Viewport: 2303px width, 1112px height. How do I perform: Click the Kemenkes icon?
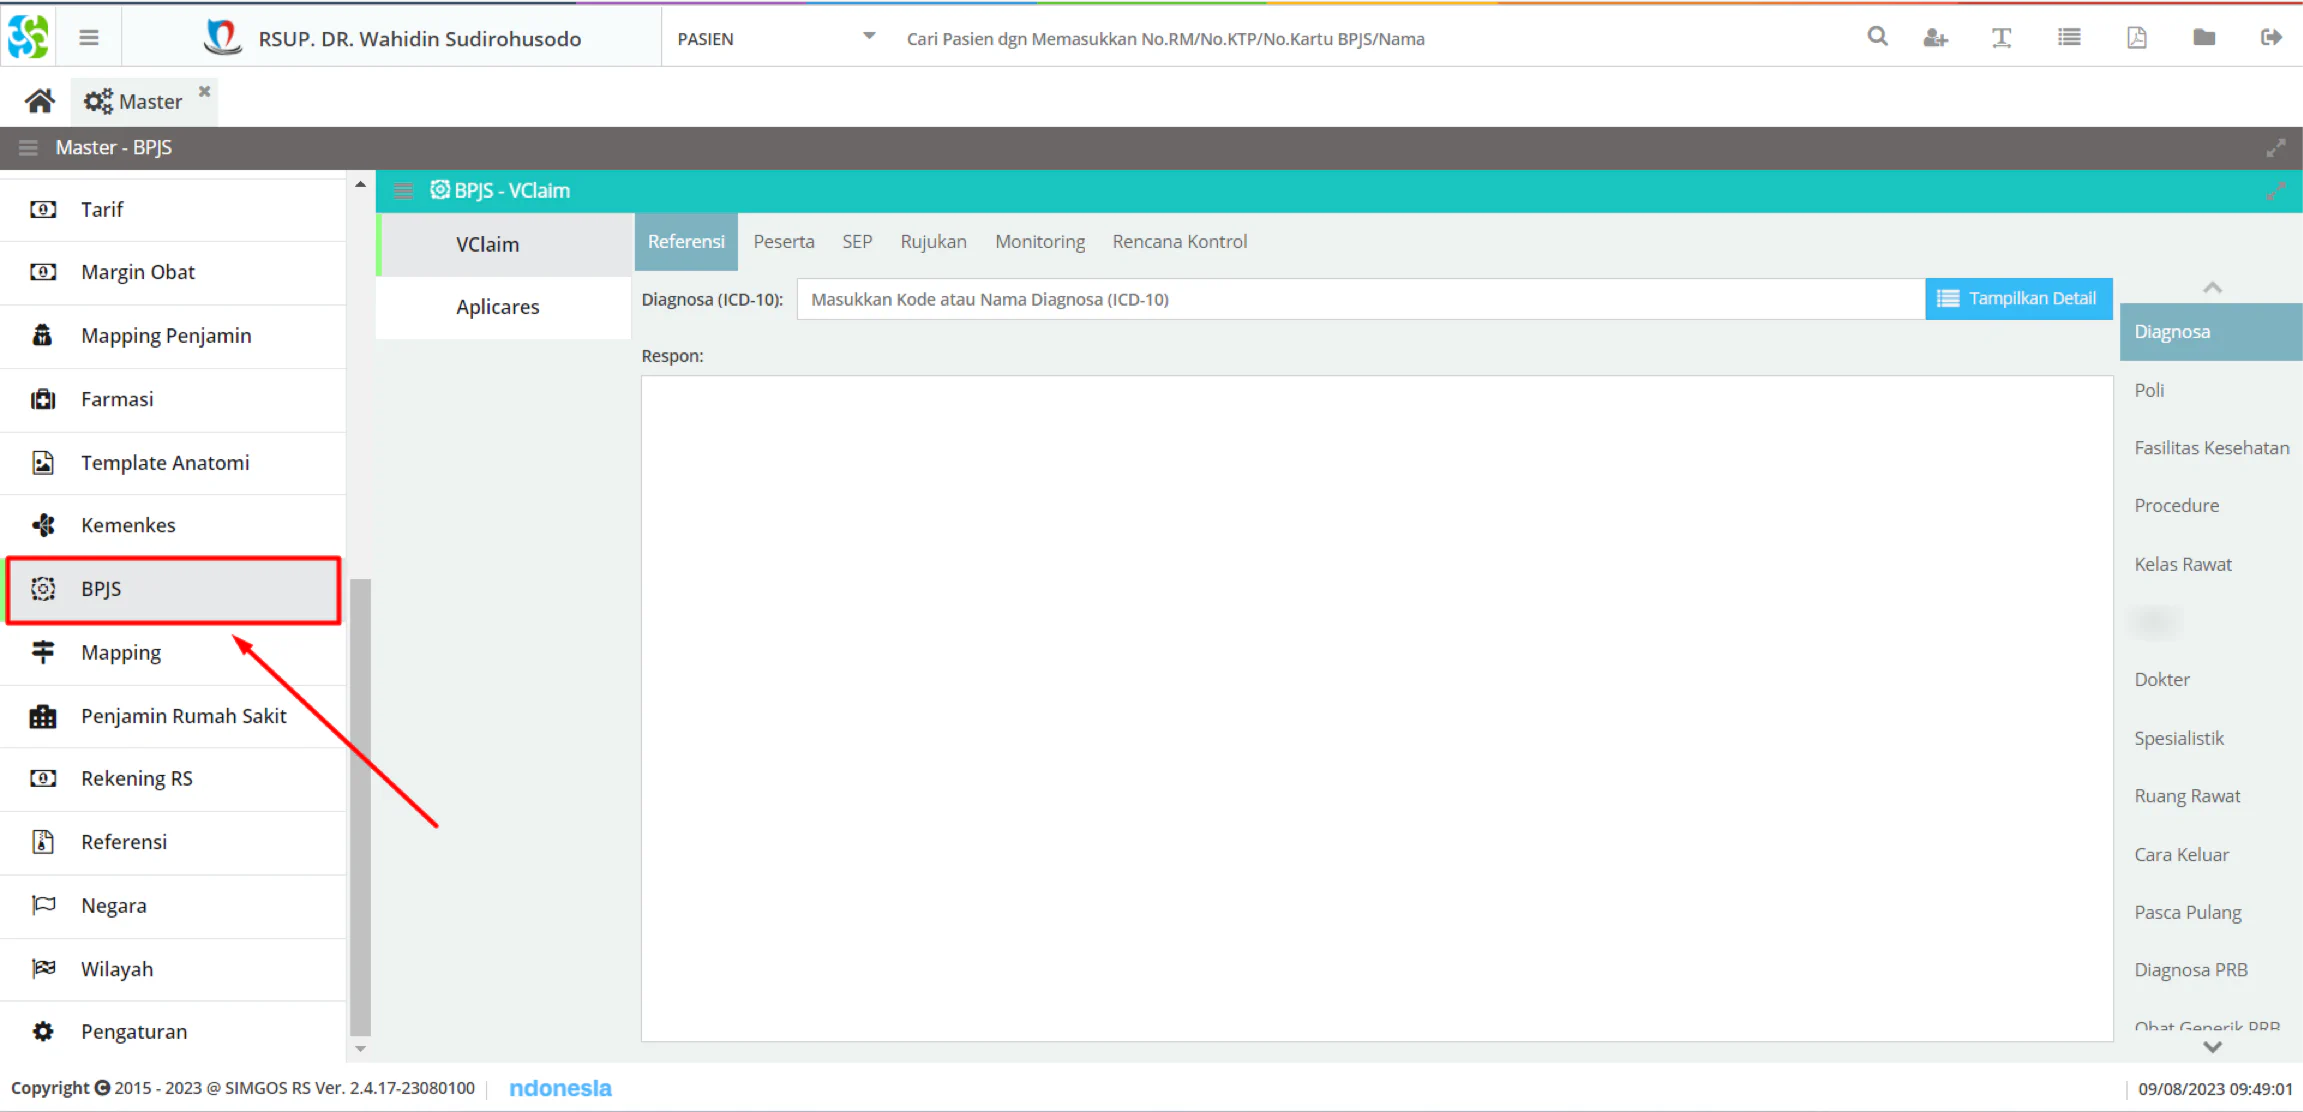click(43, 526)
